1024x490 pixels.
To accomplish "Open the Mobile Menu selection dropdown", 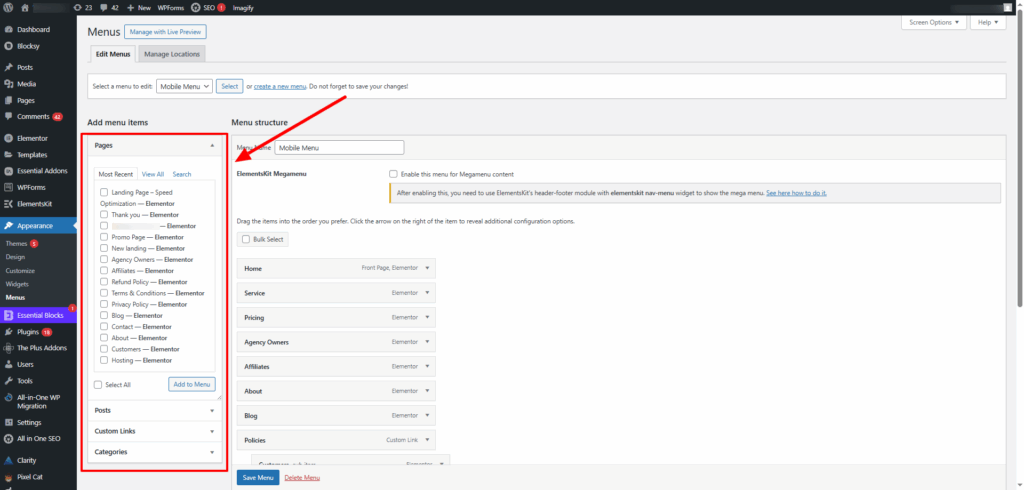I will 184,86.
